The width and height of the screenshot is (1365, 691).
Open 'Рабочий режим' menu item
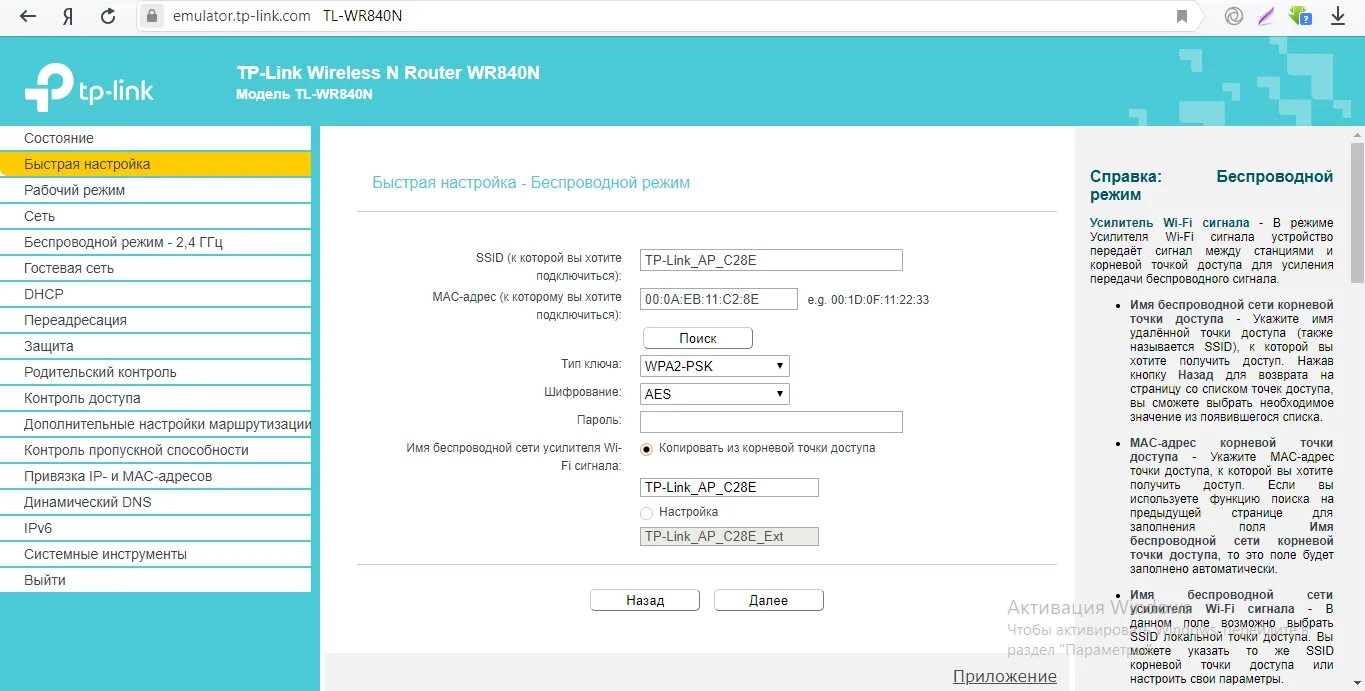click(155, 190)
